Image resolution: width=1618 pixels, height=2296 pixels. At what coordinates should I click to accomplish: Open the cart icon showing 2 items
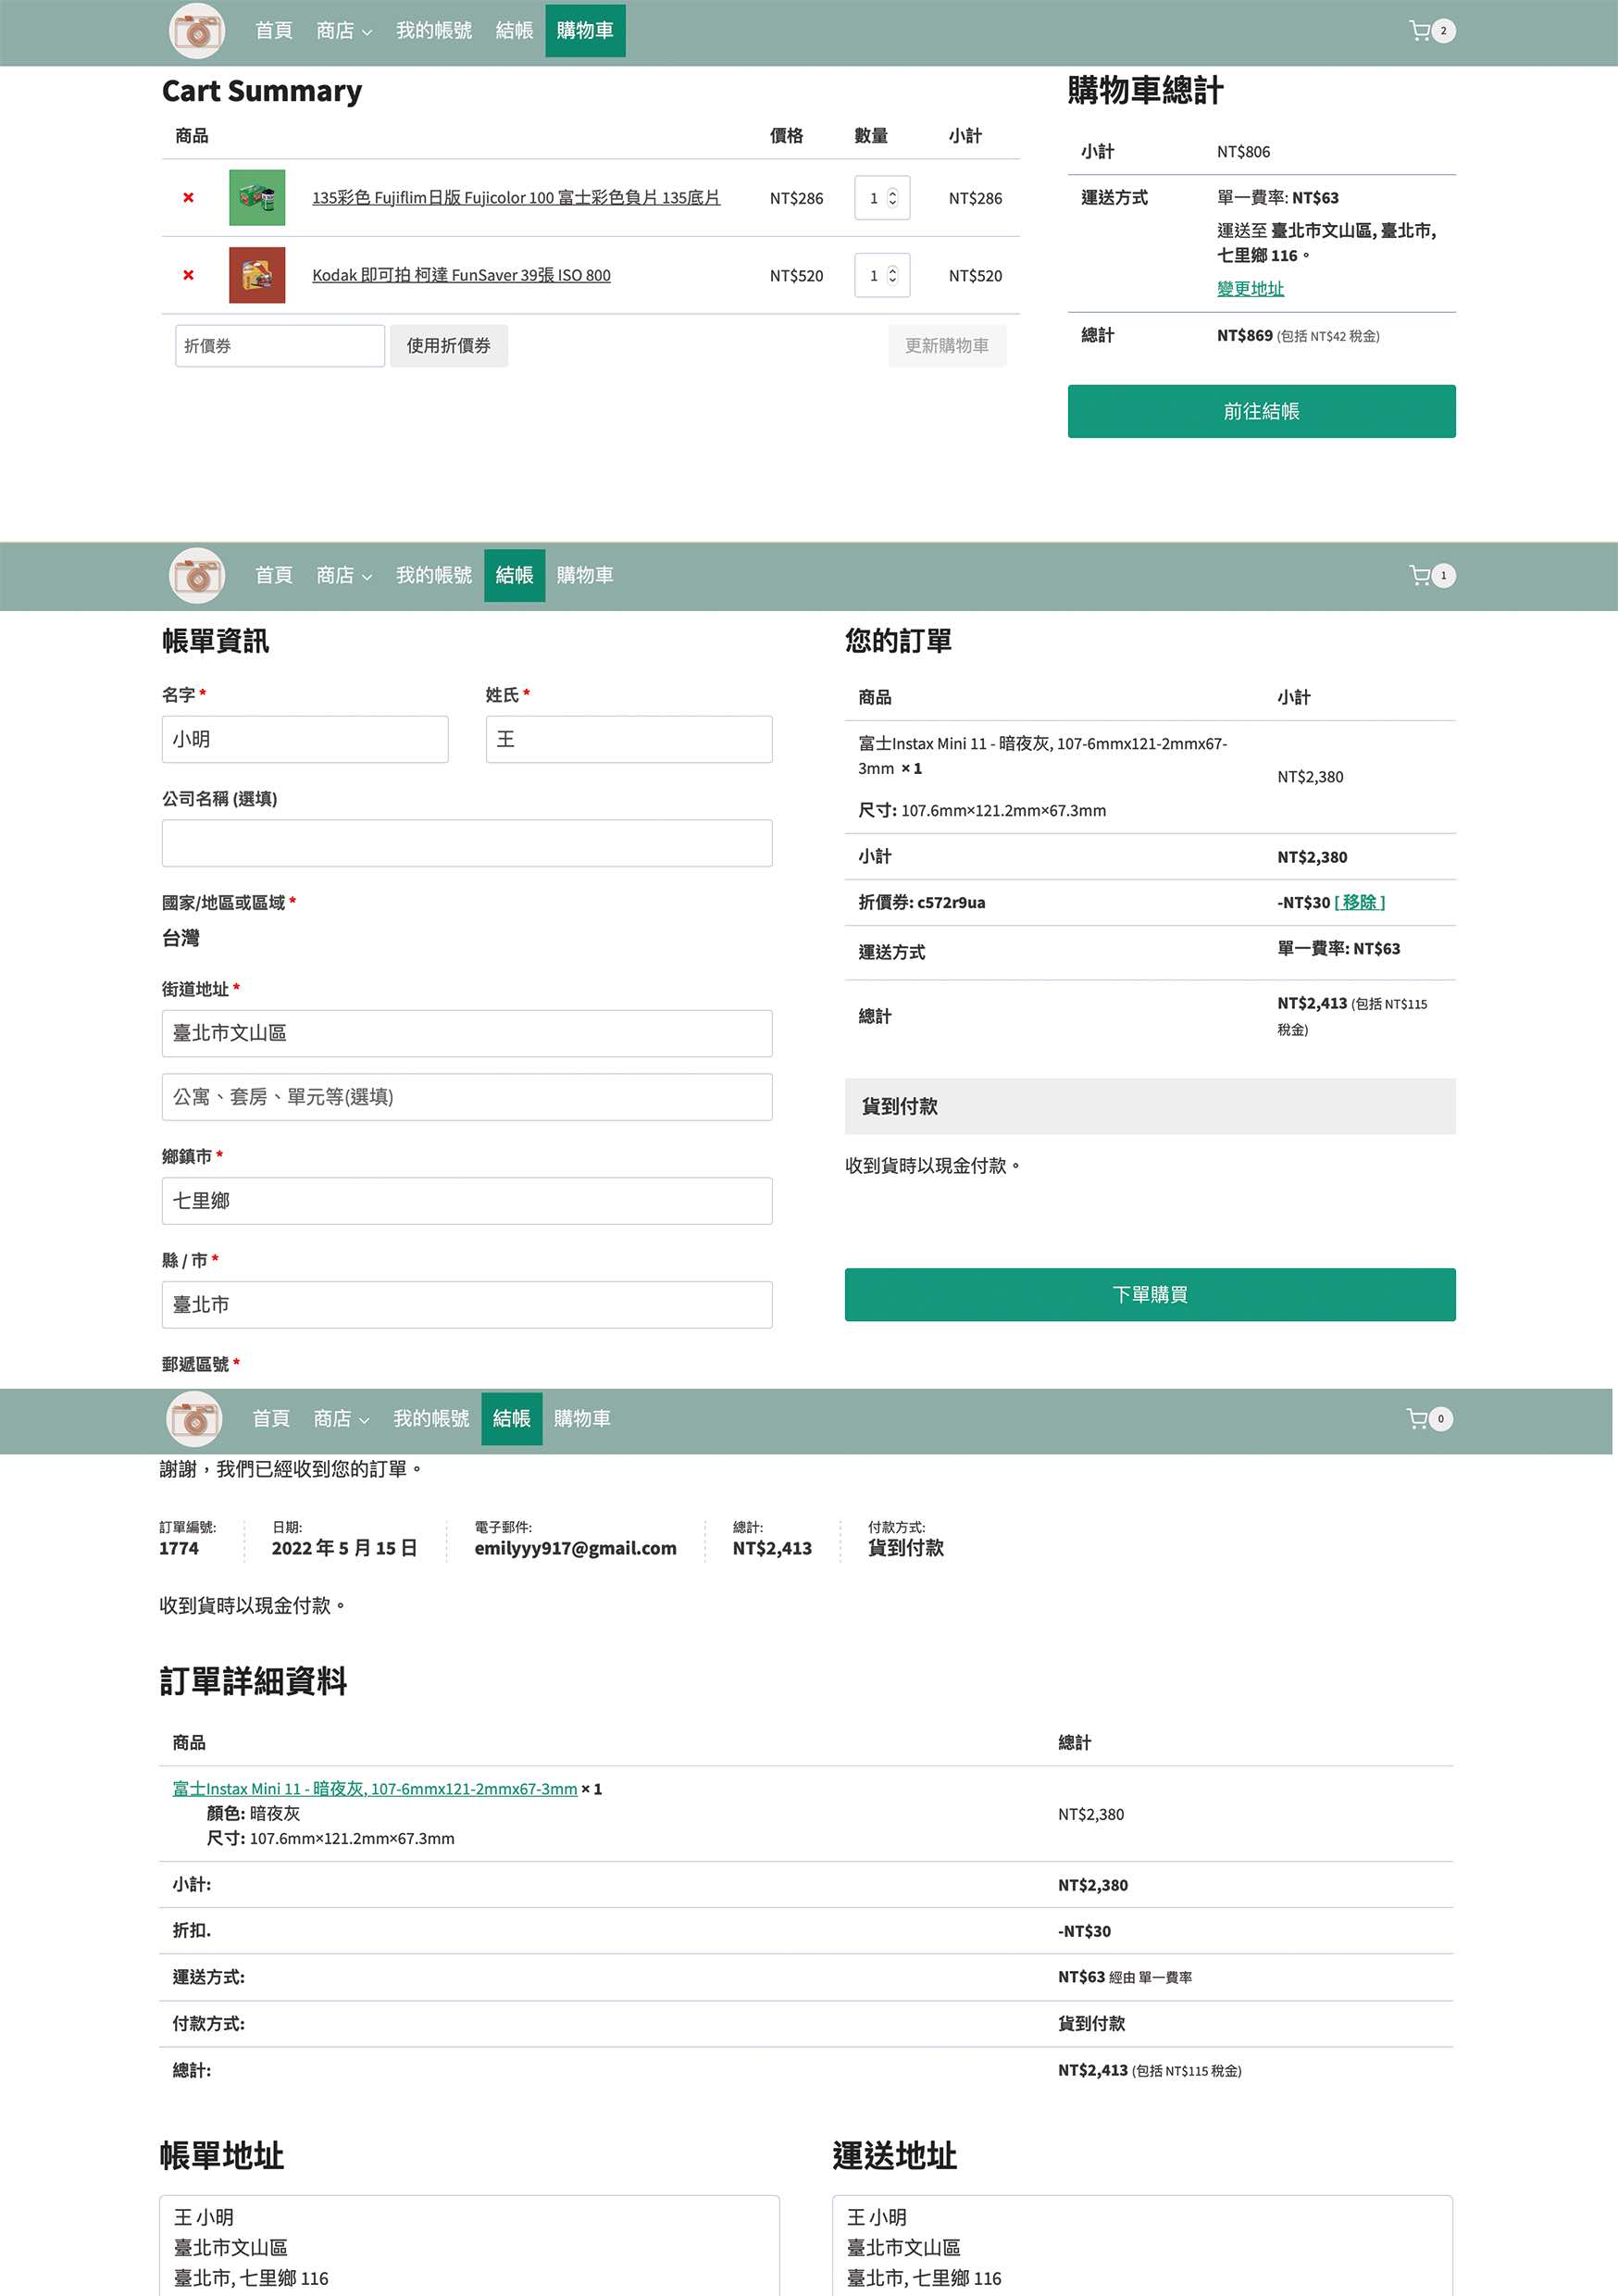click(x=1429, y=31)
